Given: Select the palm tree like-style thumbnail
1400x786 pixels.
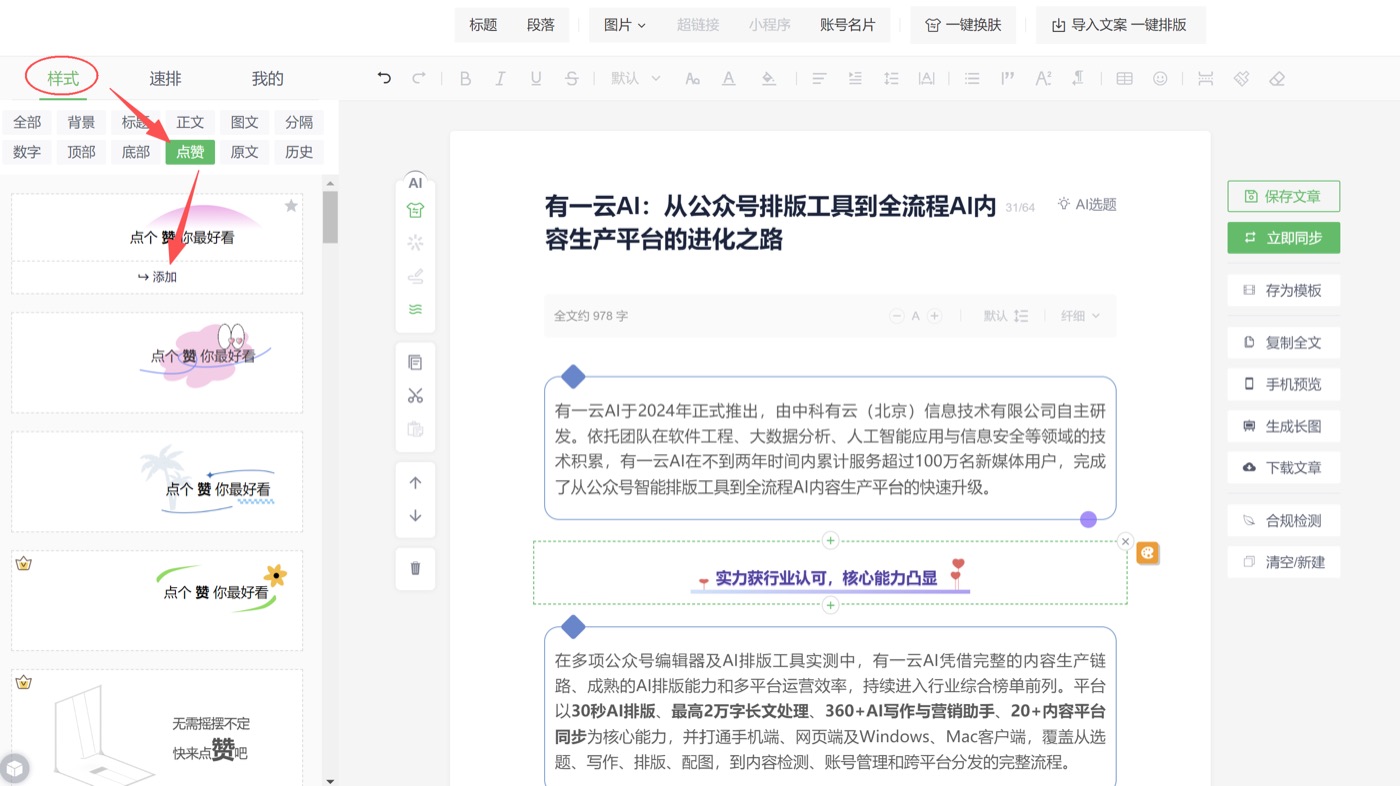Looking at the screenshot, I should (157, 482).
